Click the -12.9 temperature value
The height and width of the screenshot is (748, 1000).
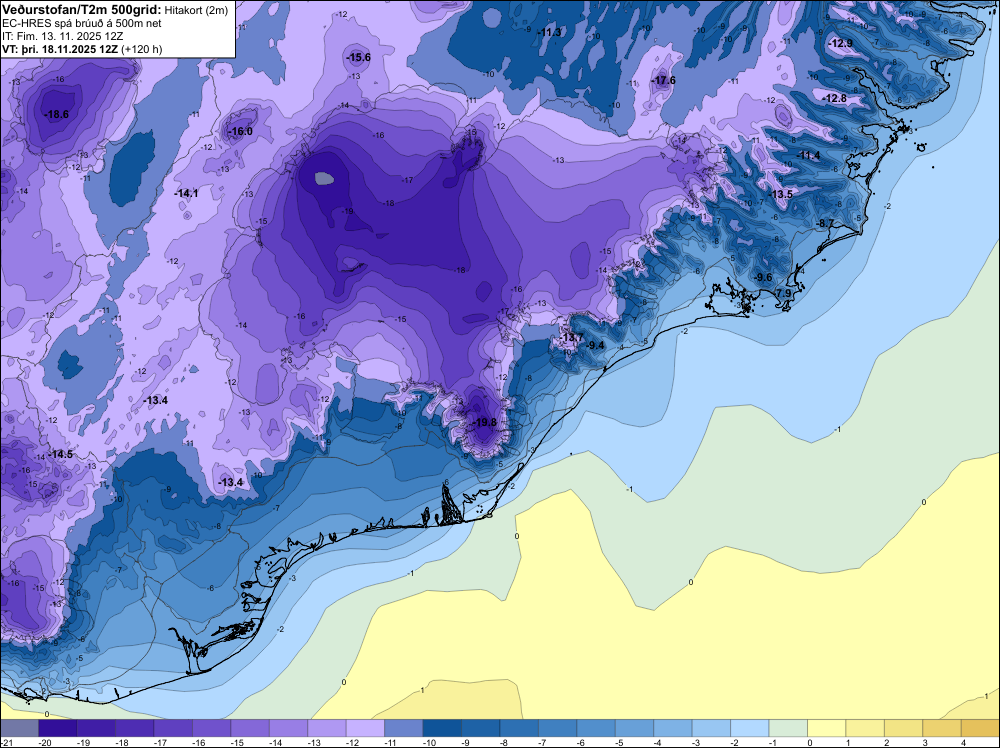[841, 43]
